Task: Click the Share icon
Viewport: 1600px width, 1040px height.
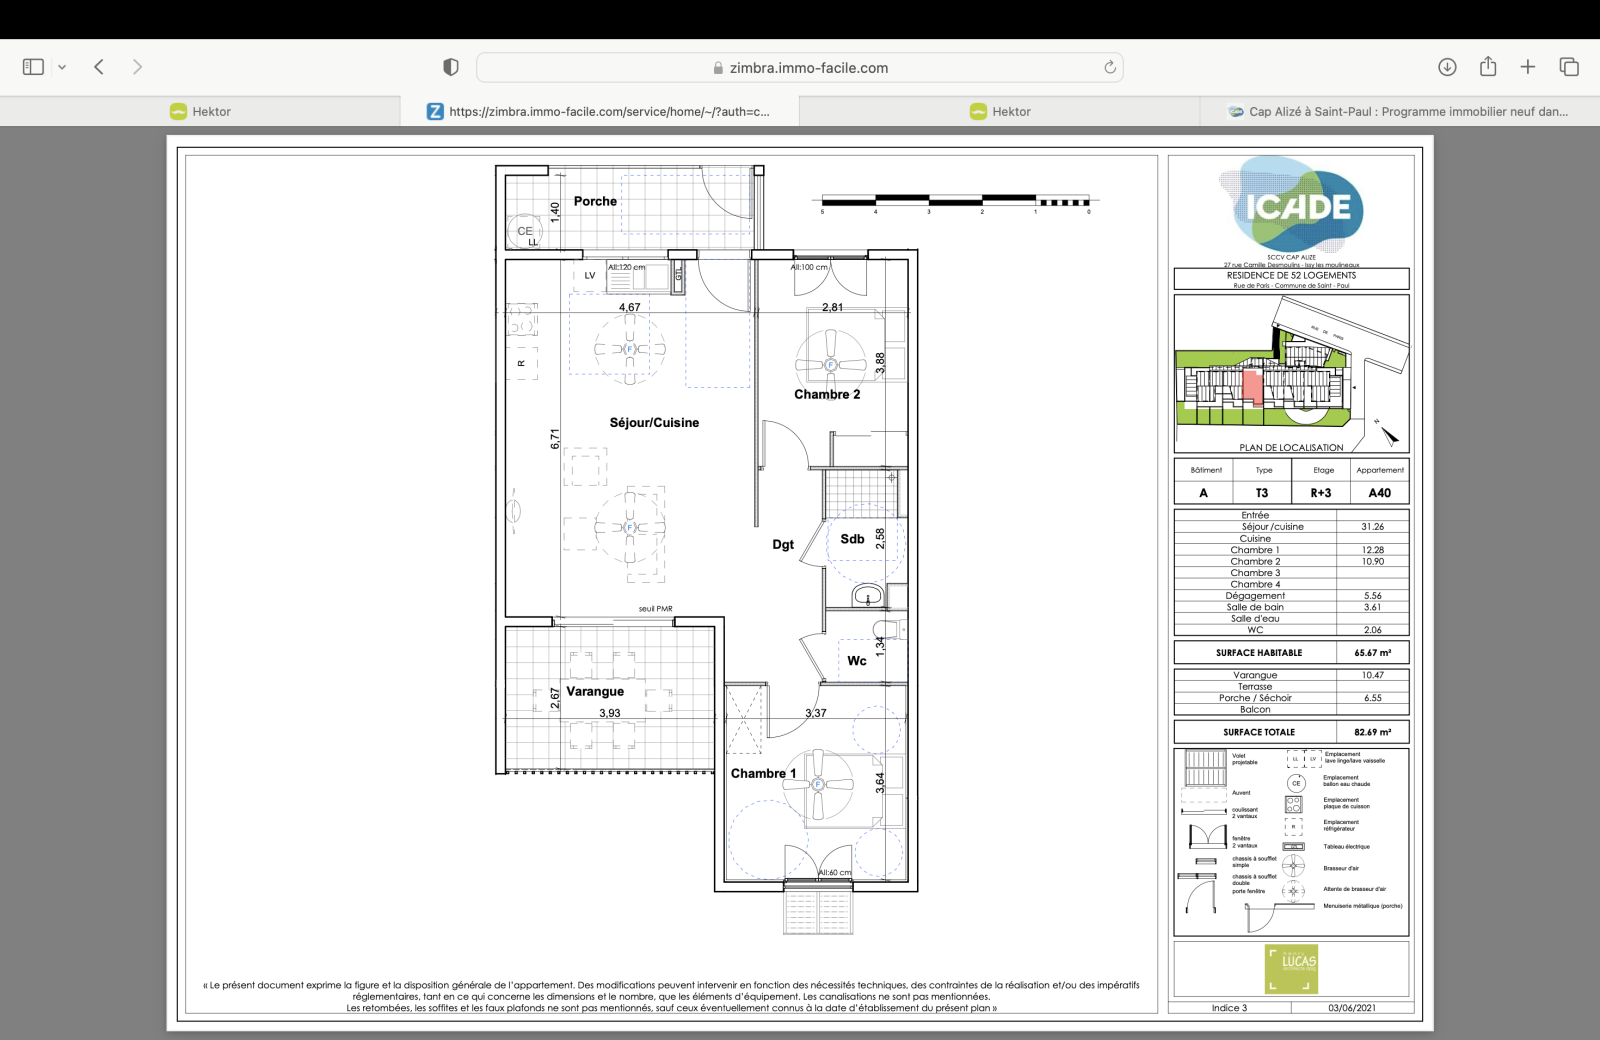Action: (x=1488, y=67)
